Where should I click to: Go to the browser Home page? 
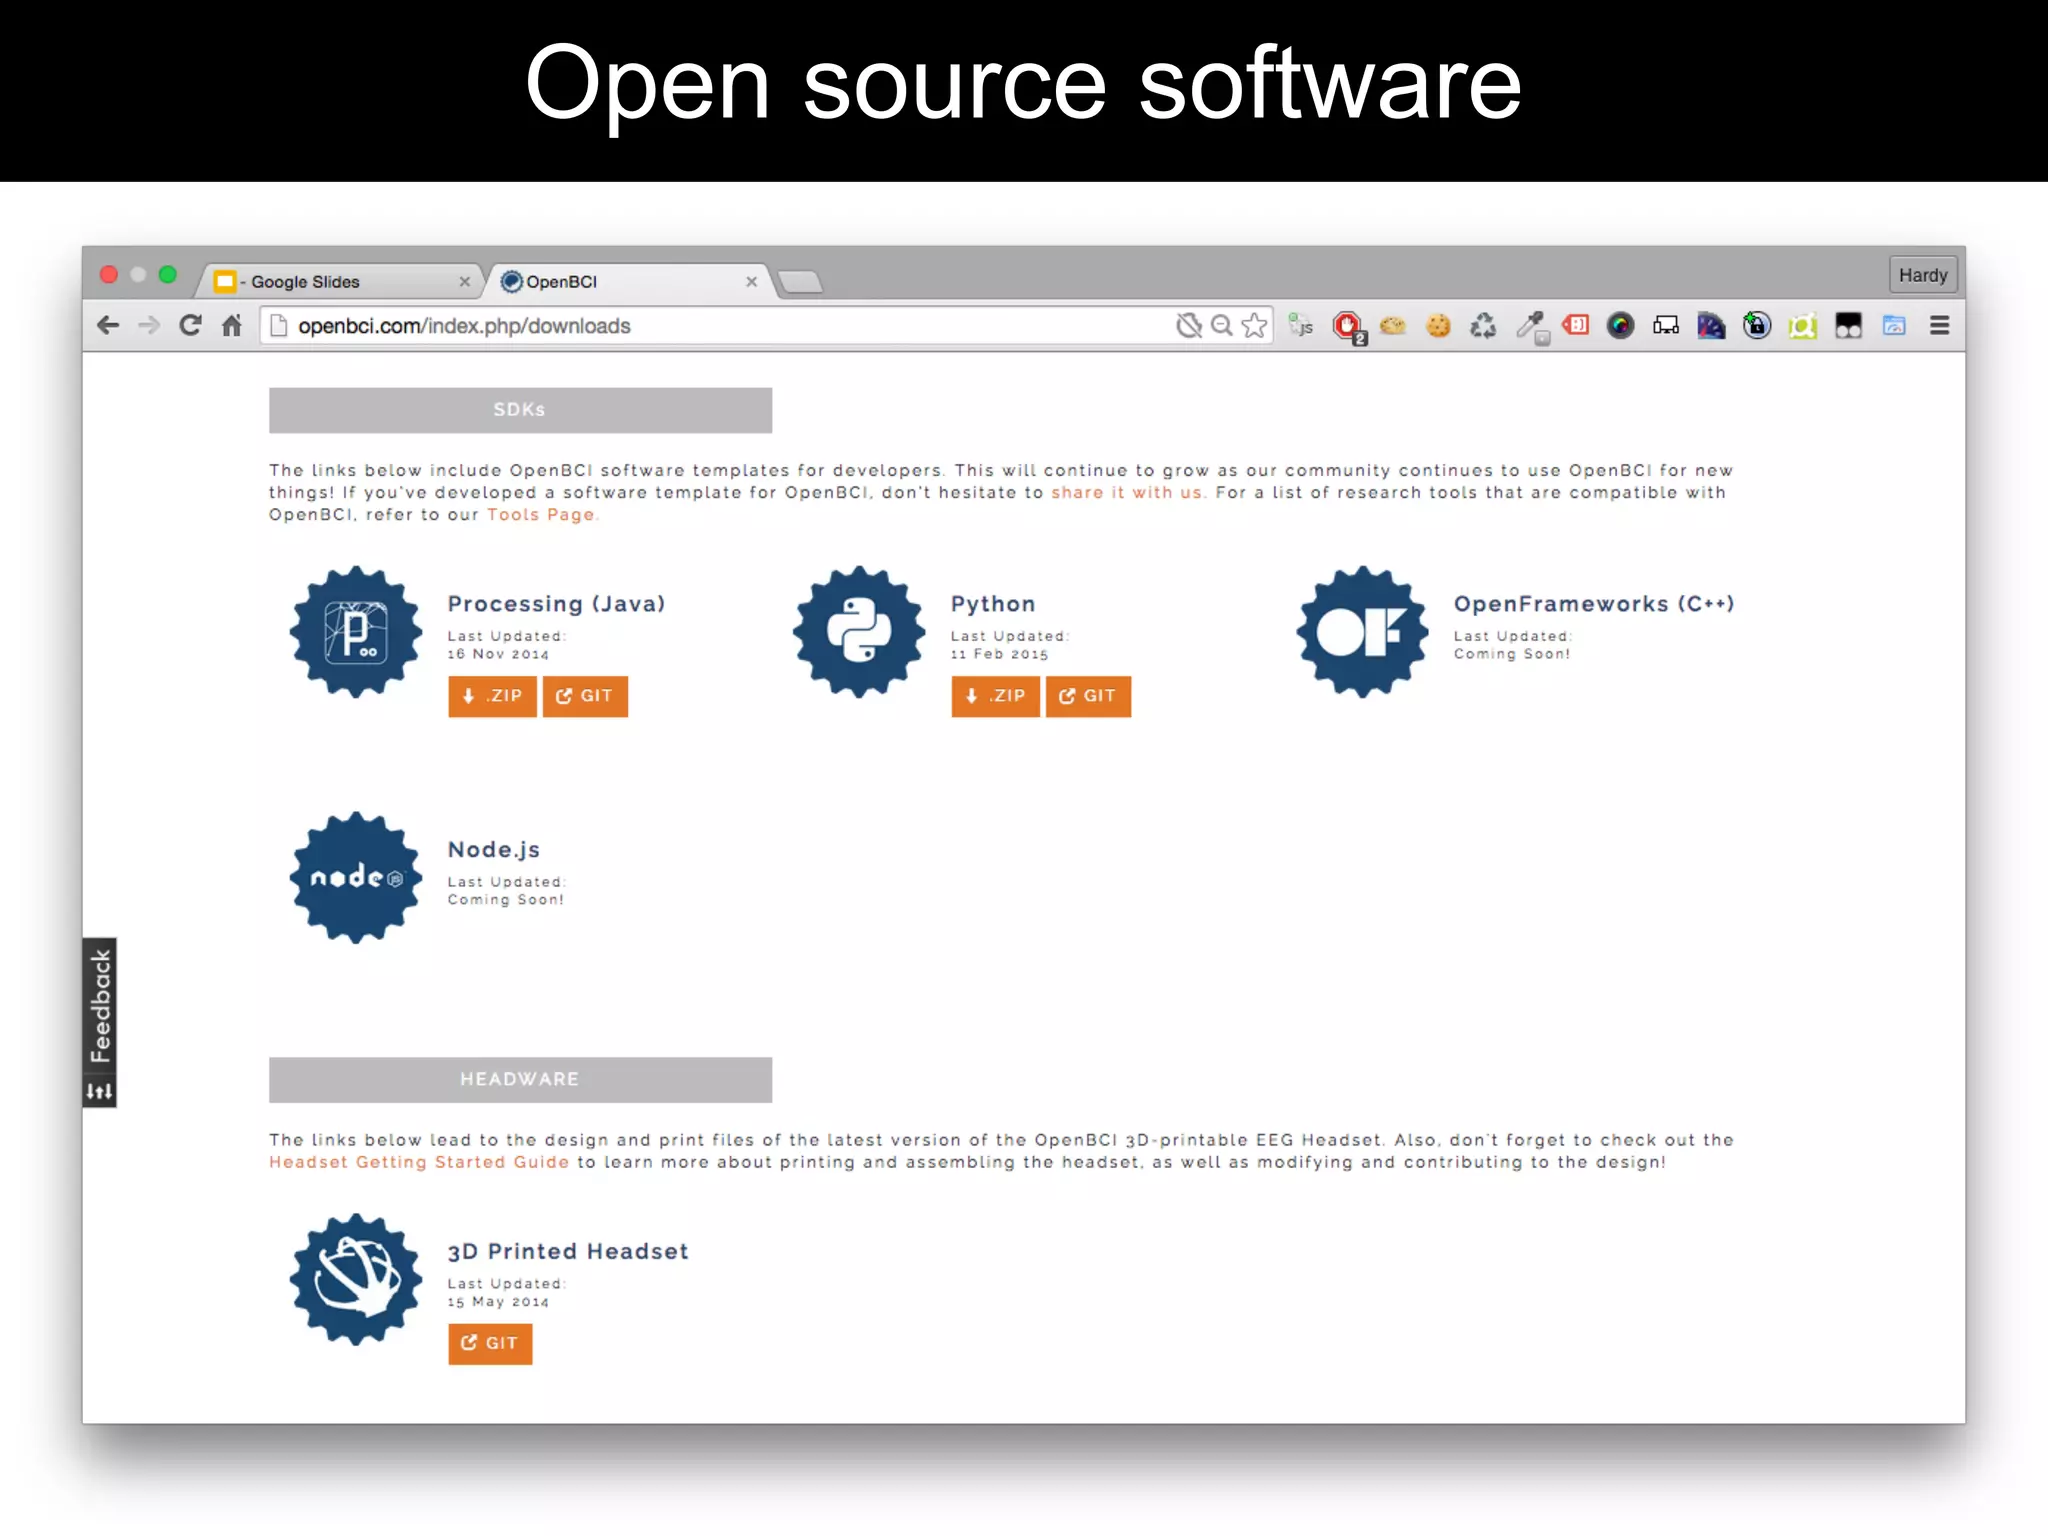(x=232, y=325)
